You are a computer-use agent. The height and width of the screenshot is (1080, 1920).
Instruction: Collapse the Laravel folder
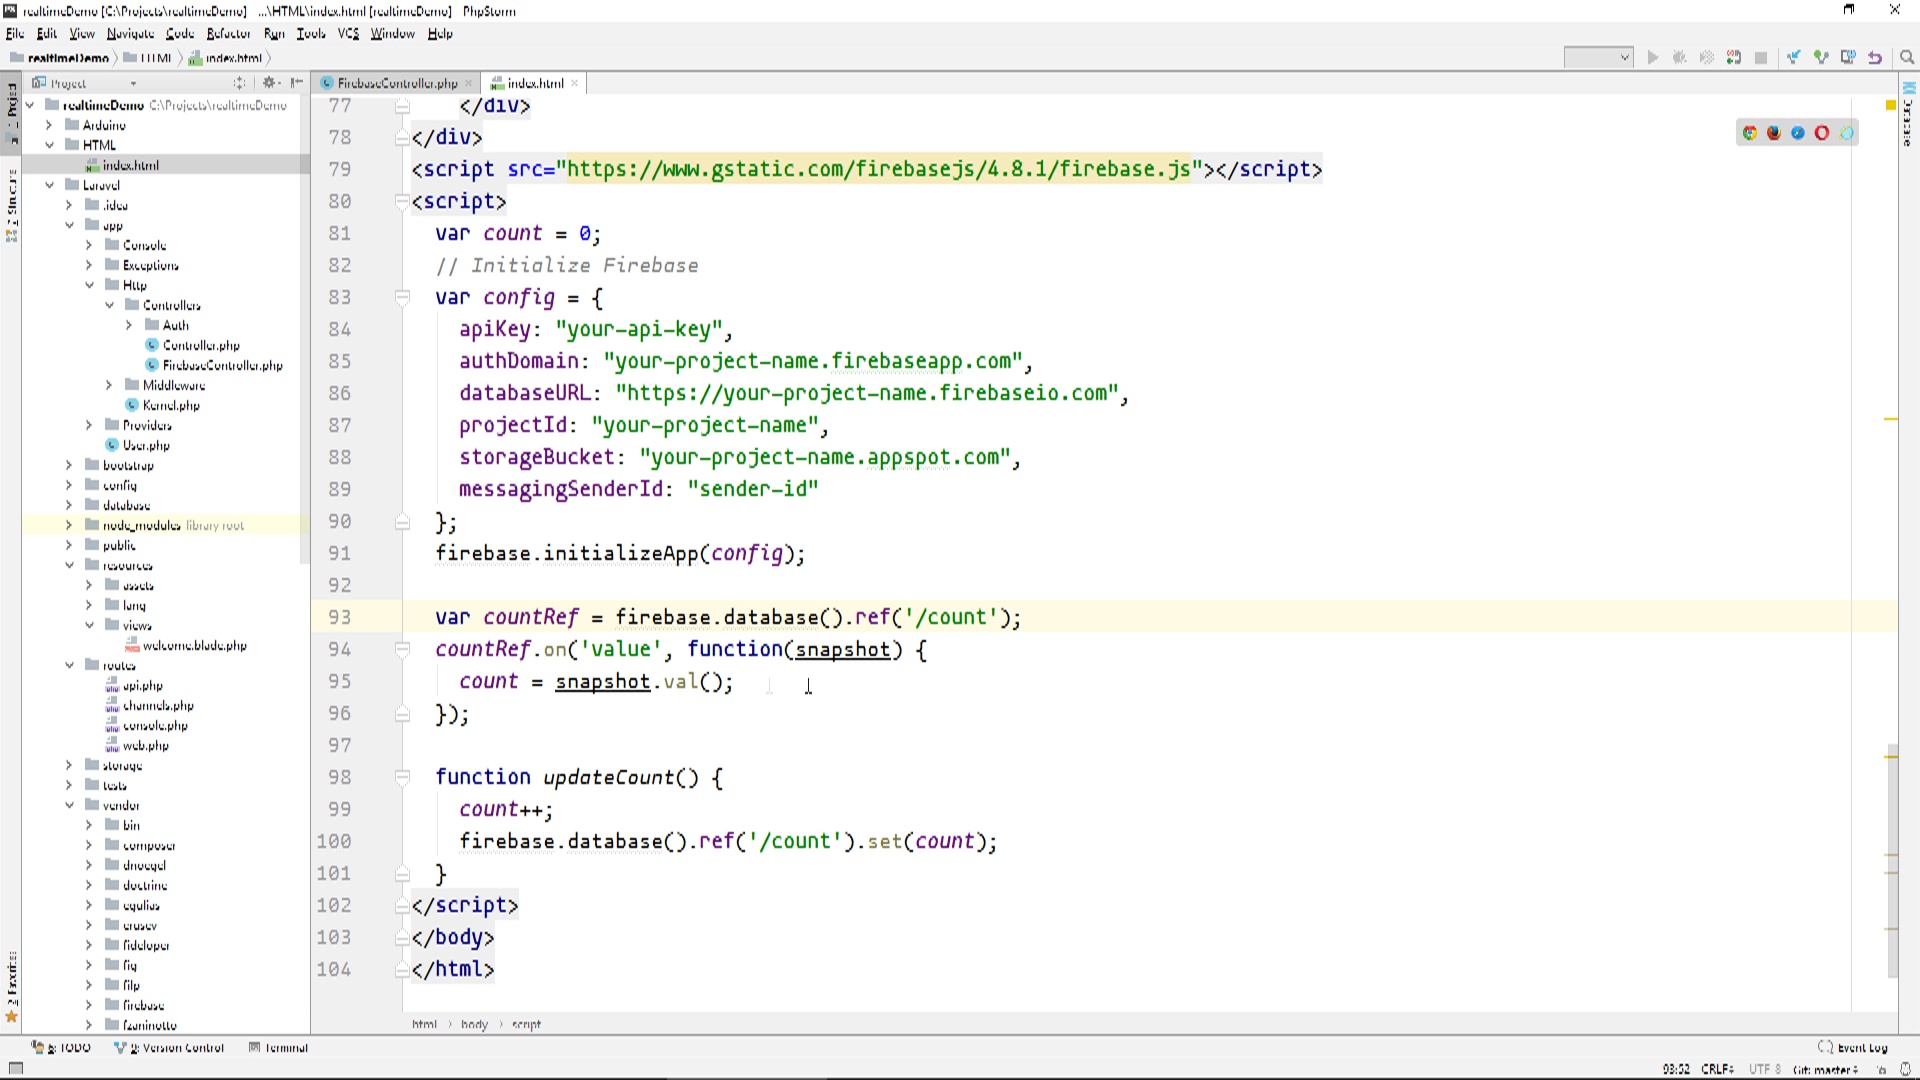pos(49,185)
